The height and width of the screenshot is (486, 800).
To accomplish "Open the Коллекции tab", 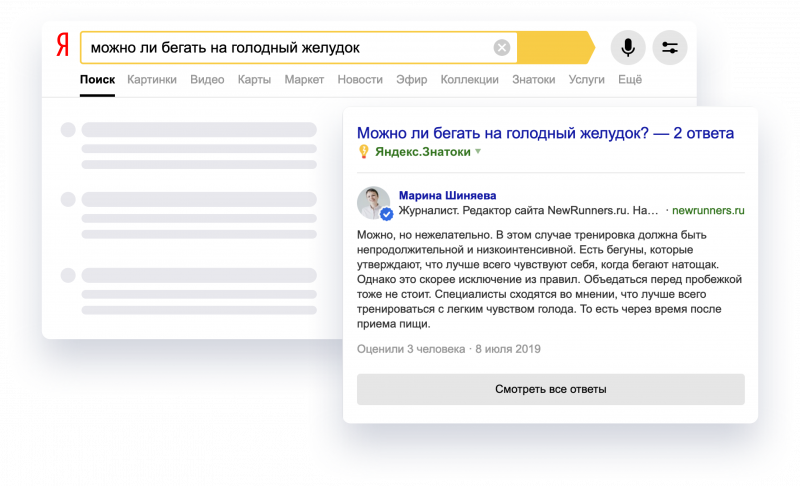I will pos(469,80).
